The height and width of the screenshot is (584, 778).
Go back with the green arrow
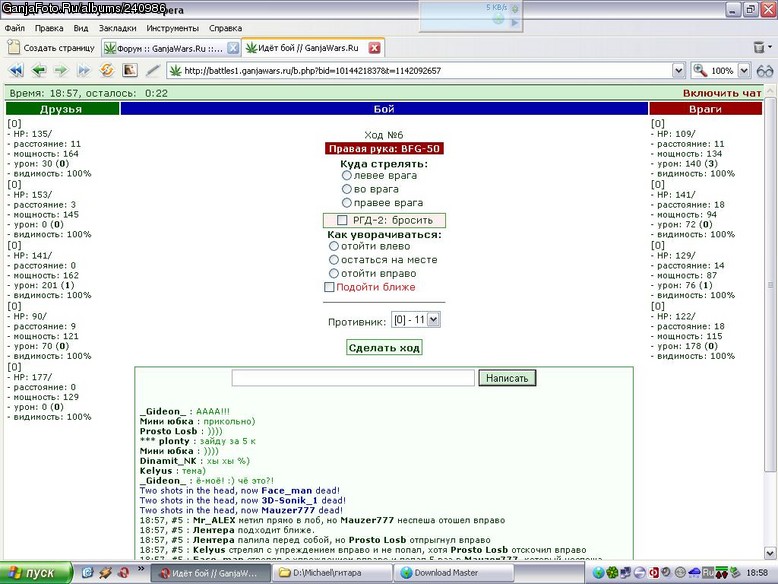pos(39,70)
